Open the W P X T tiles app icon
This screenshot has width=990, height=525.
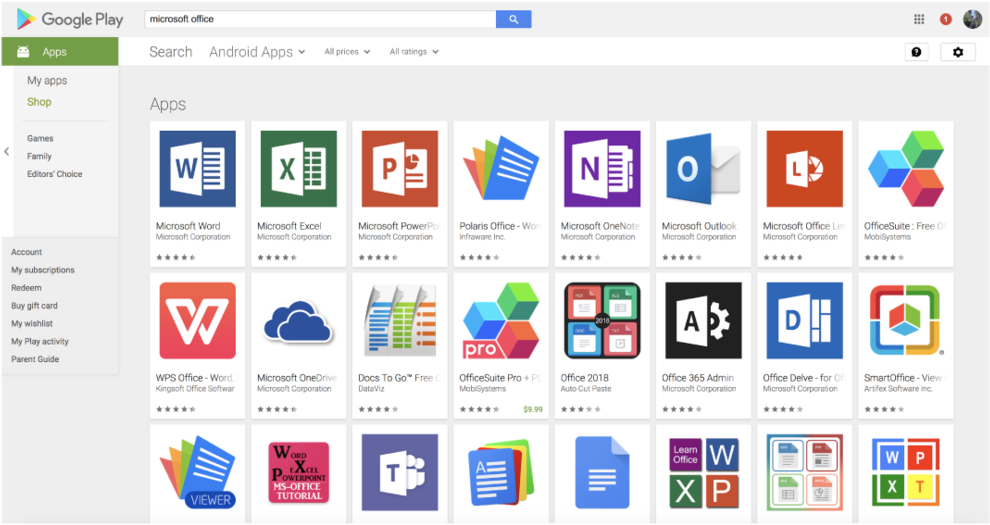pos(905,472)
